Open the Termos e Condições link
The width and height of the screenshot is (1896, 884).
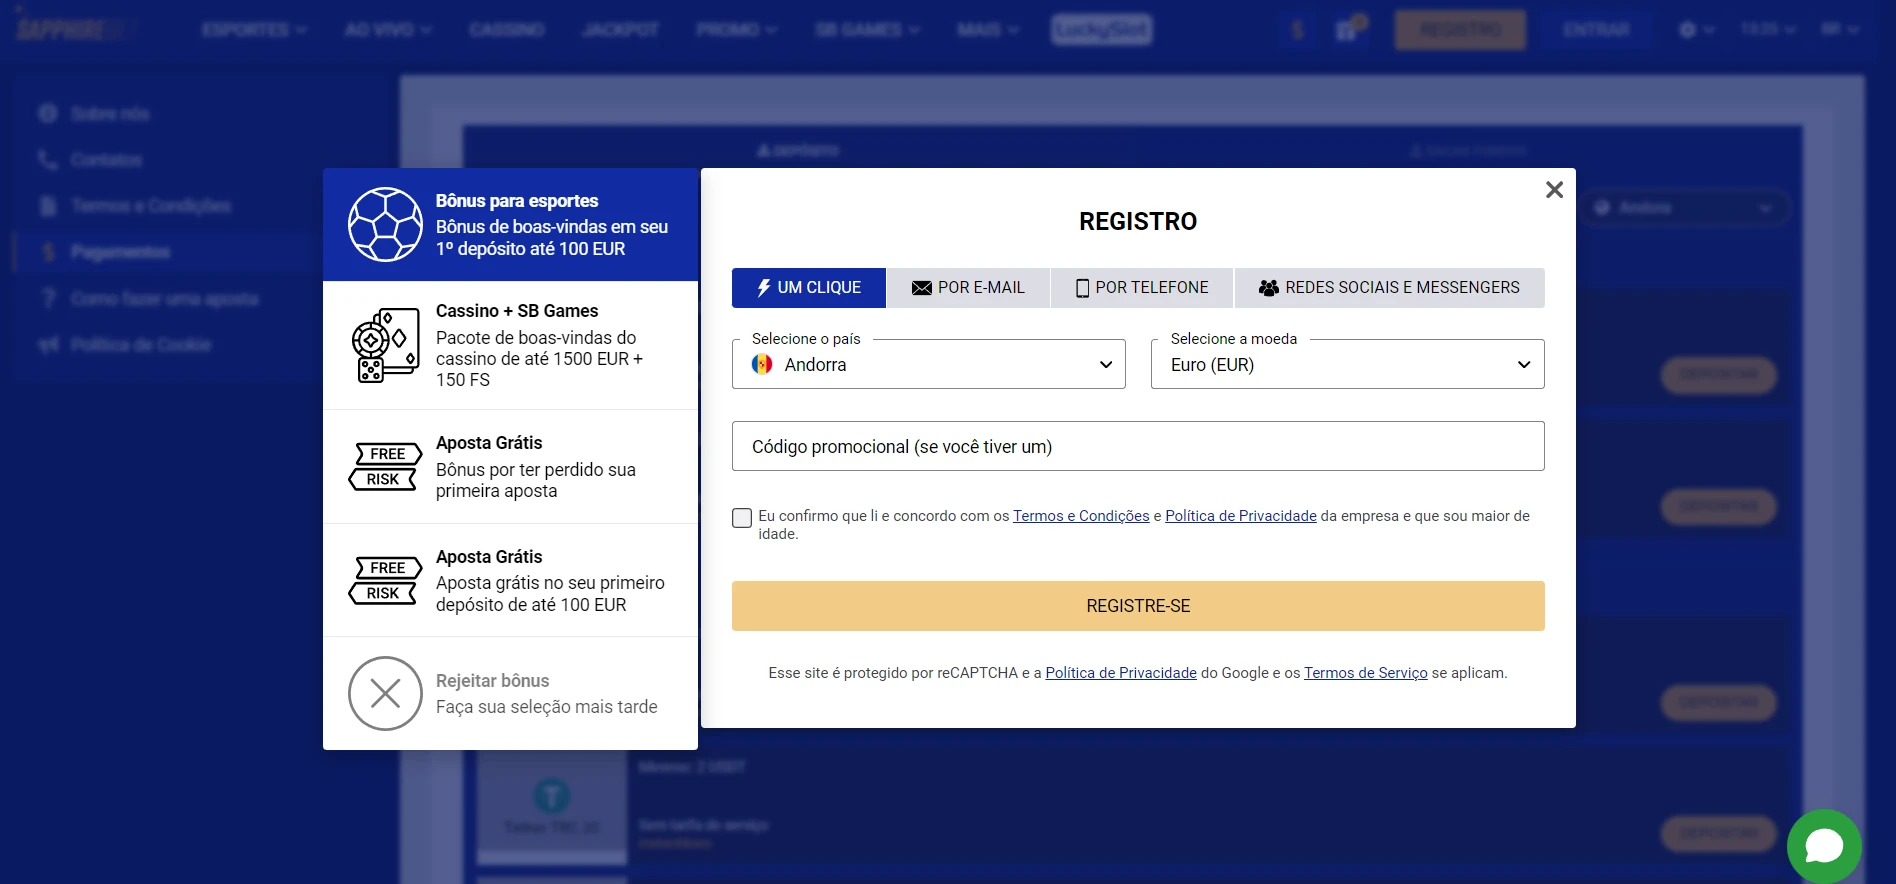(x=1081, y=516)
